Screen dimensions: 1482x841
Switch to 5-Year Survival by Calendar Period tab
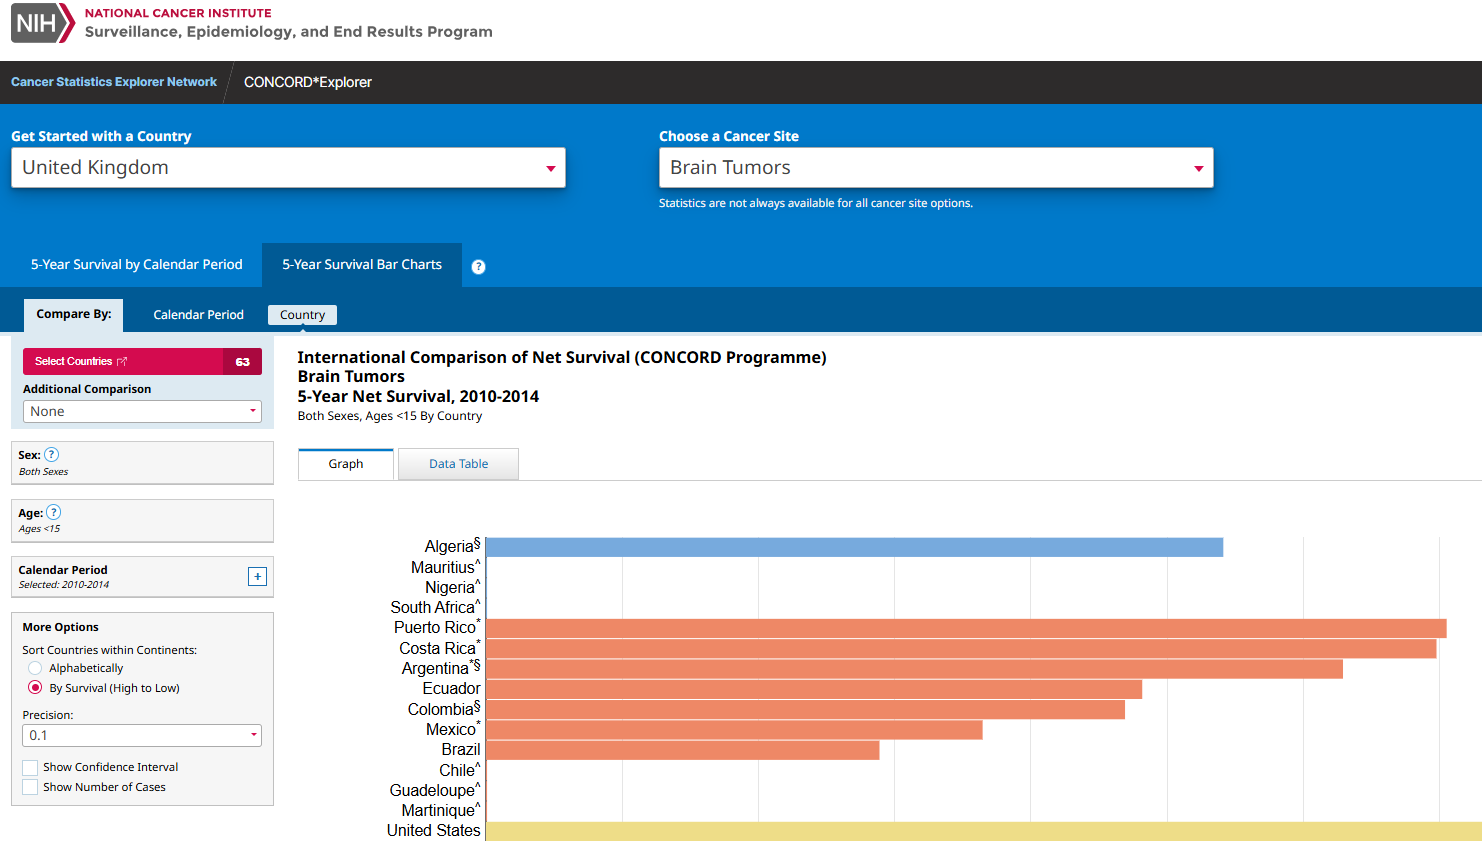136,265
